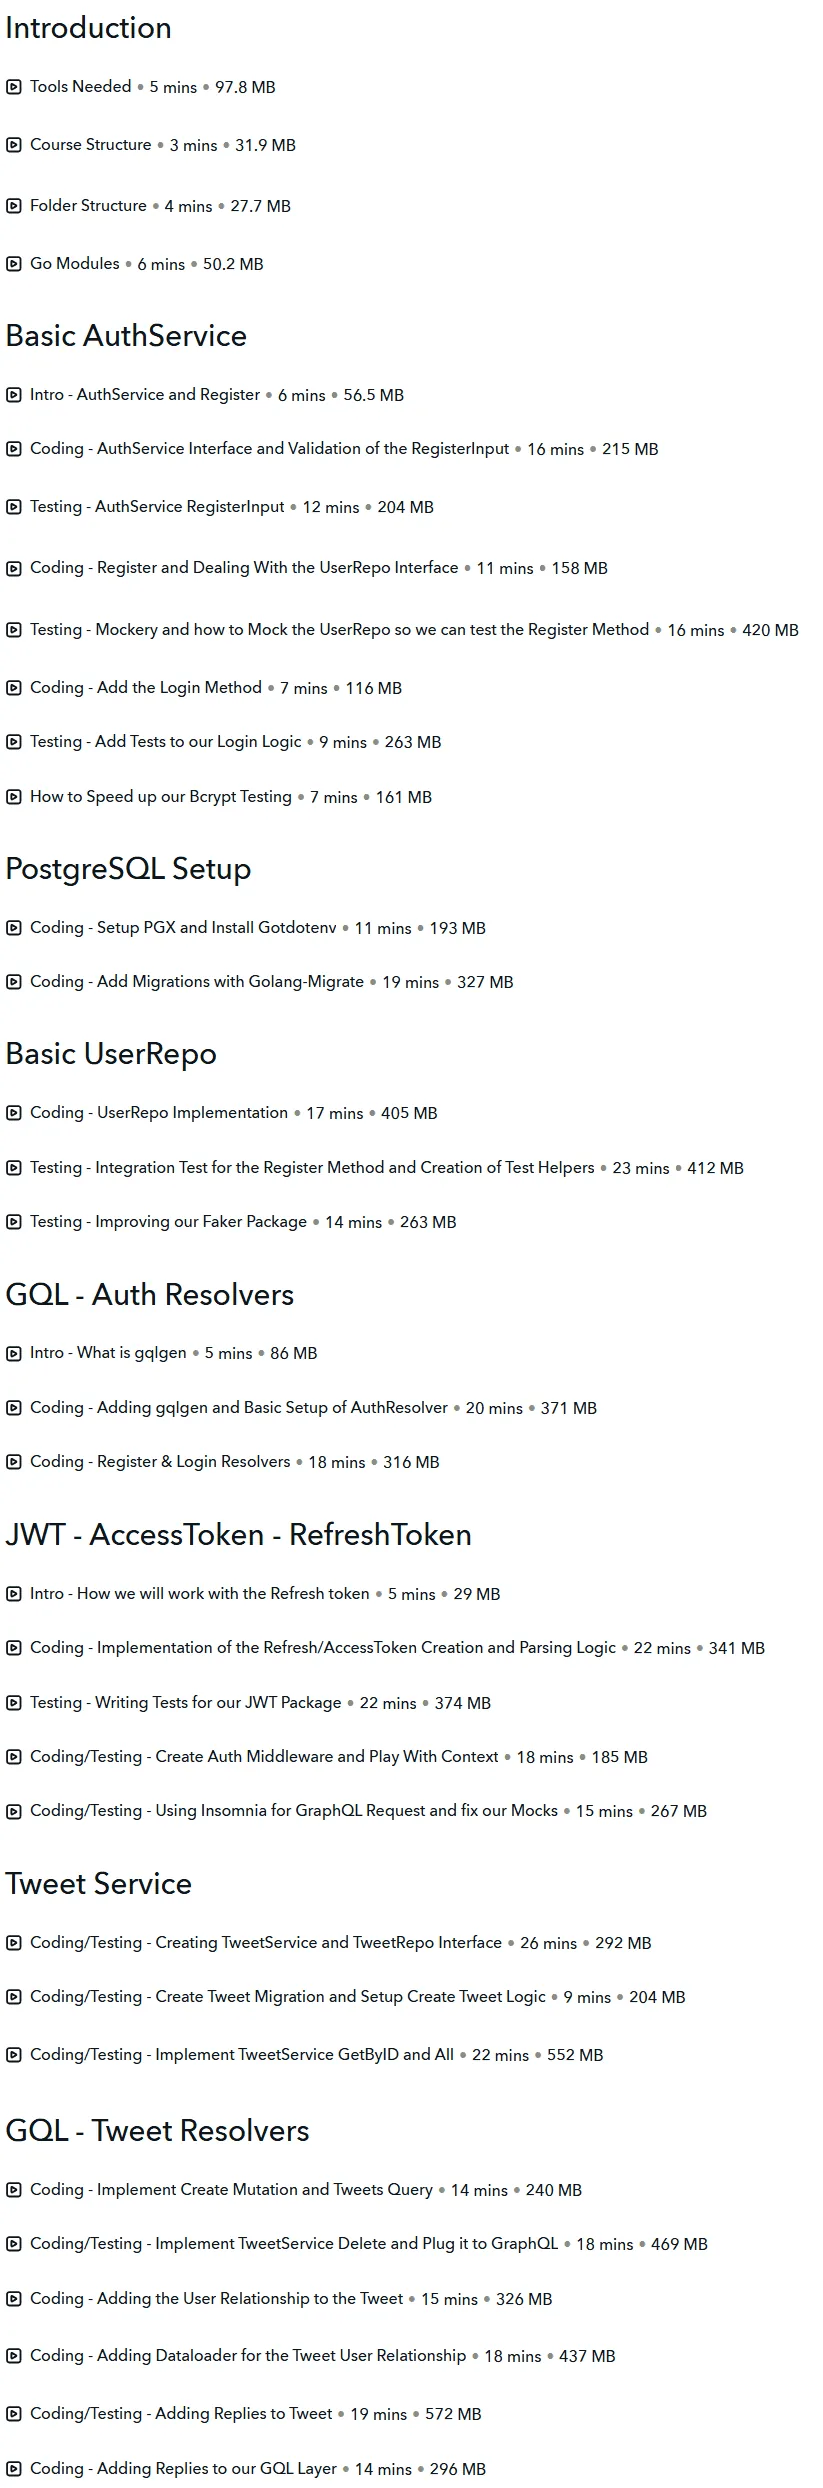Open Create Auth Middleware and Play With Context lesson
This screenshot has height=2488, width=823.
[327, 1757]
